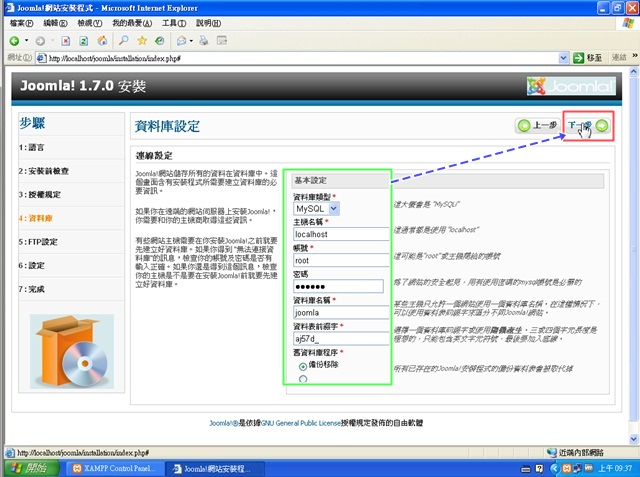Open the 檢視(V) menu
Viewport: 640px width, 477px height.
coord(90,23)
